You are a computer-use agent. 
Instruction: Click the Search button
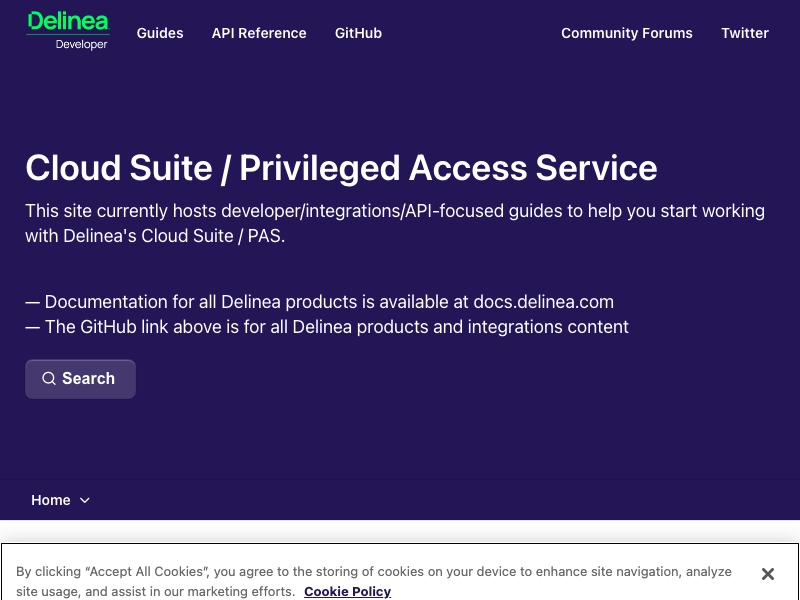point(81,379)
